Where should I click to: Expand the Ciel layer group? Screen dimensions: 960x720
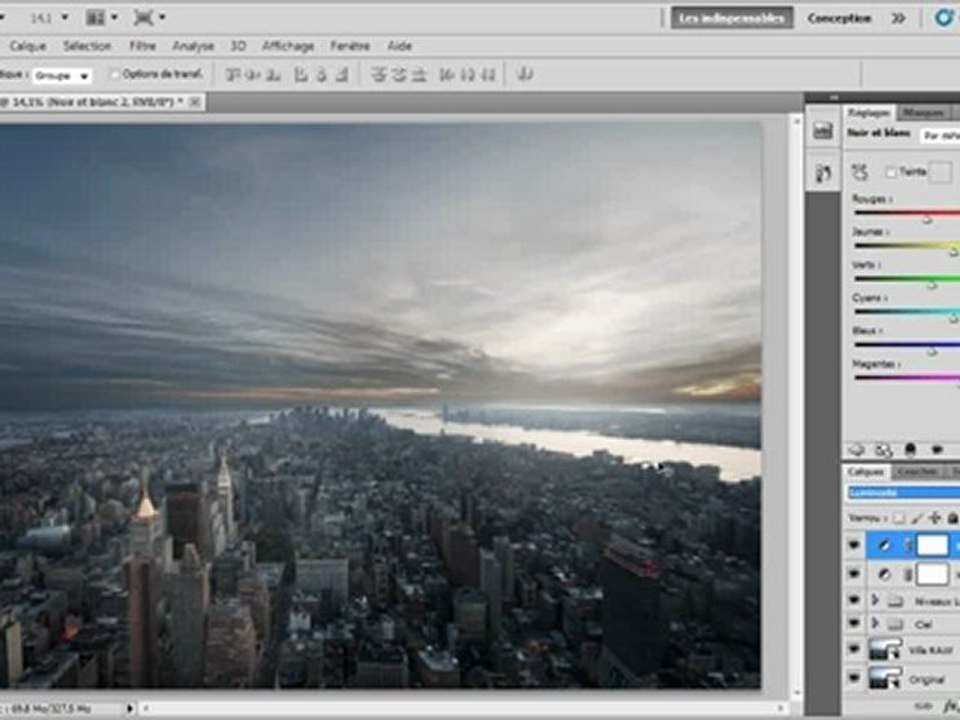pyautogui.click(x=876, y=623)
